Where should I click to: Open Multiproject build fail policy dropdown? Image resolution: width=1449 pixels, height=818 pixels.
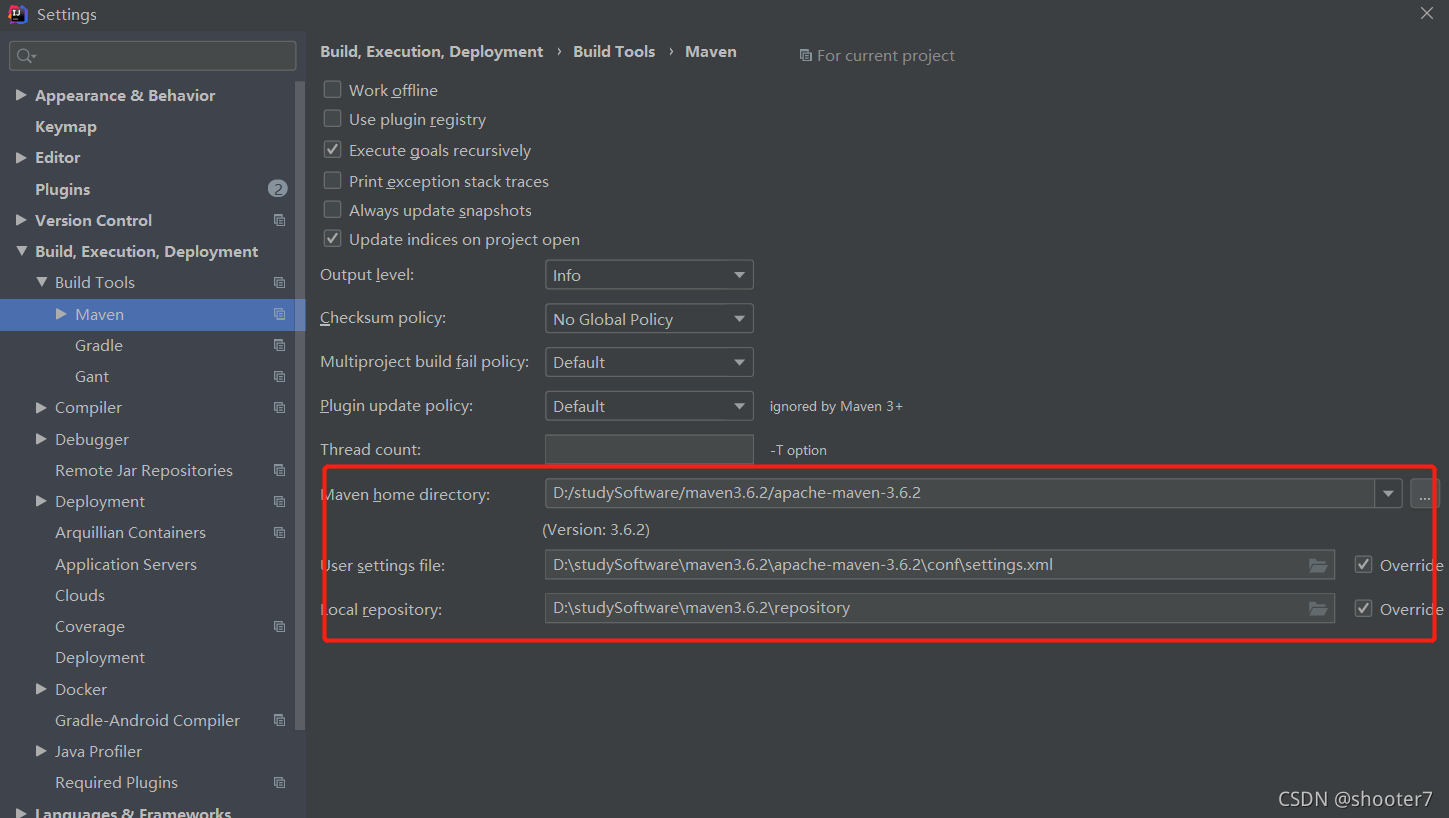pos(649,362)
